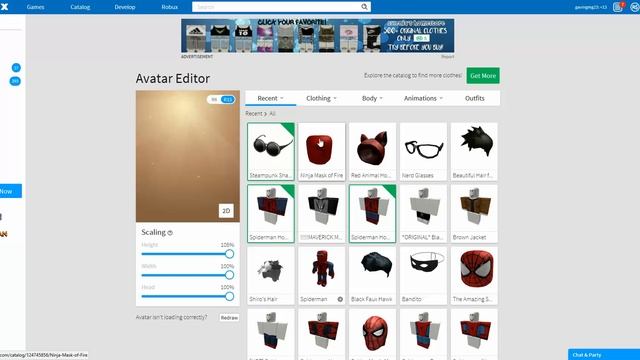The image size is (640, 360).
Task: Click the Robux currency icon in top bar
Action: [x=635, y=7]
